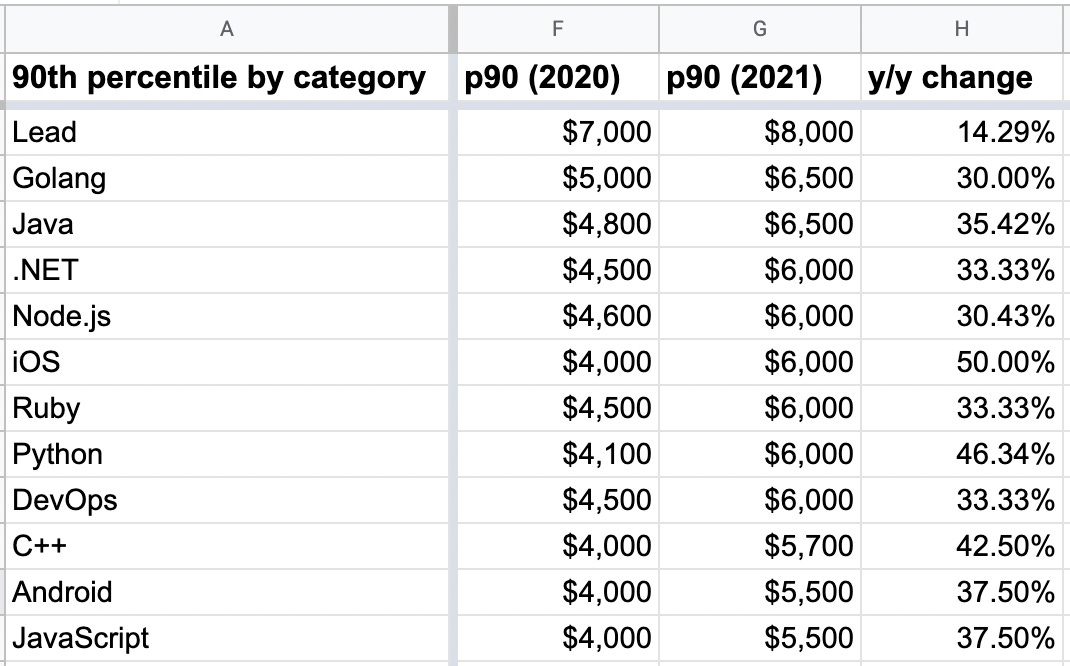Screen dimensions: 1070x666
Task: Select column A header
Action: pos(227,29)
